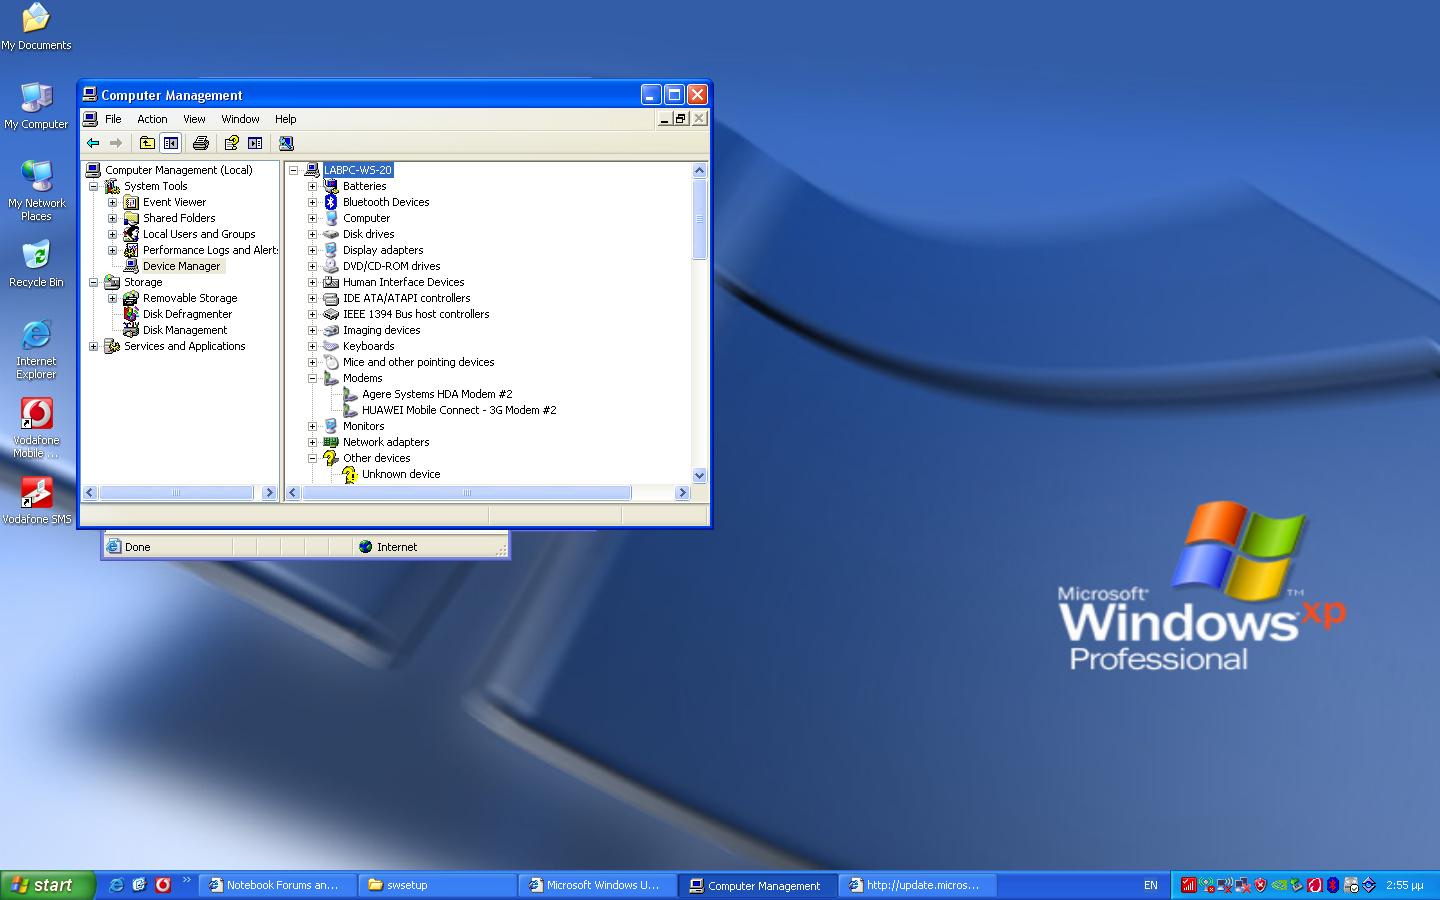Open the Action menu
The width and height of the screenshot is (1440, 900).
pyautogui.click(x=152, y=119)
